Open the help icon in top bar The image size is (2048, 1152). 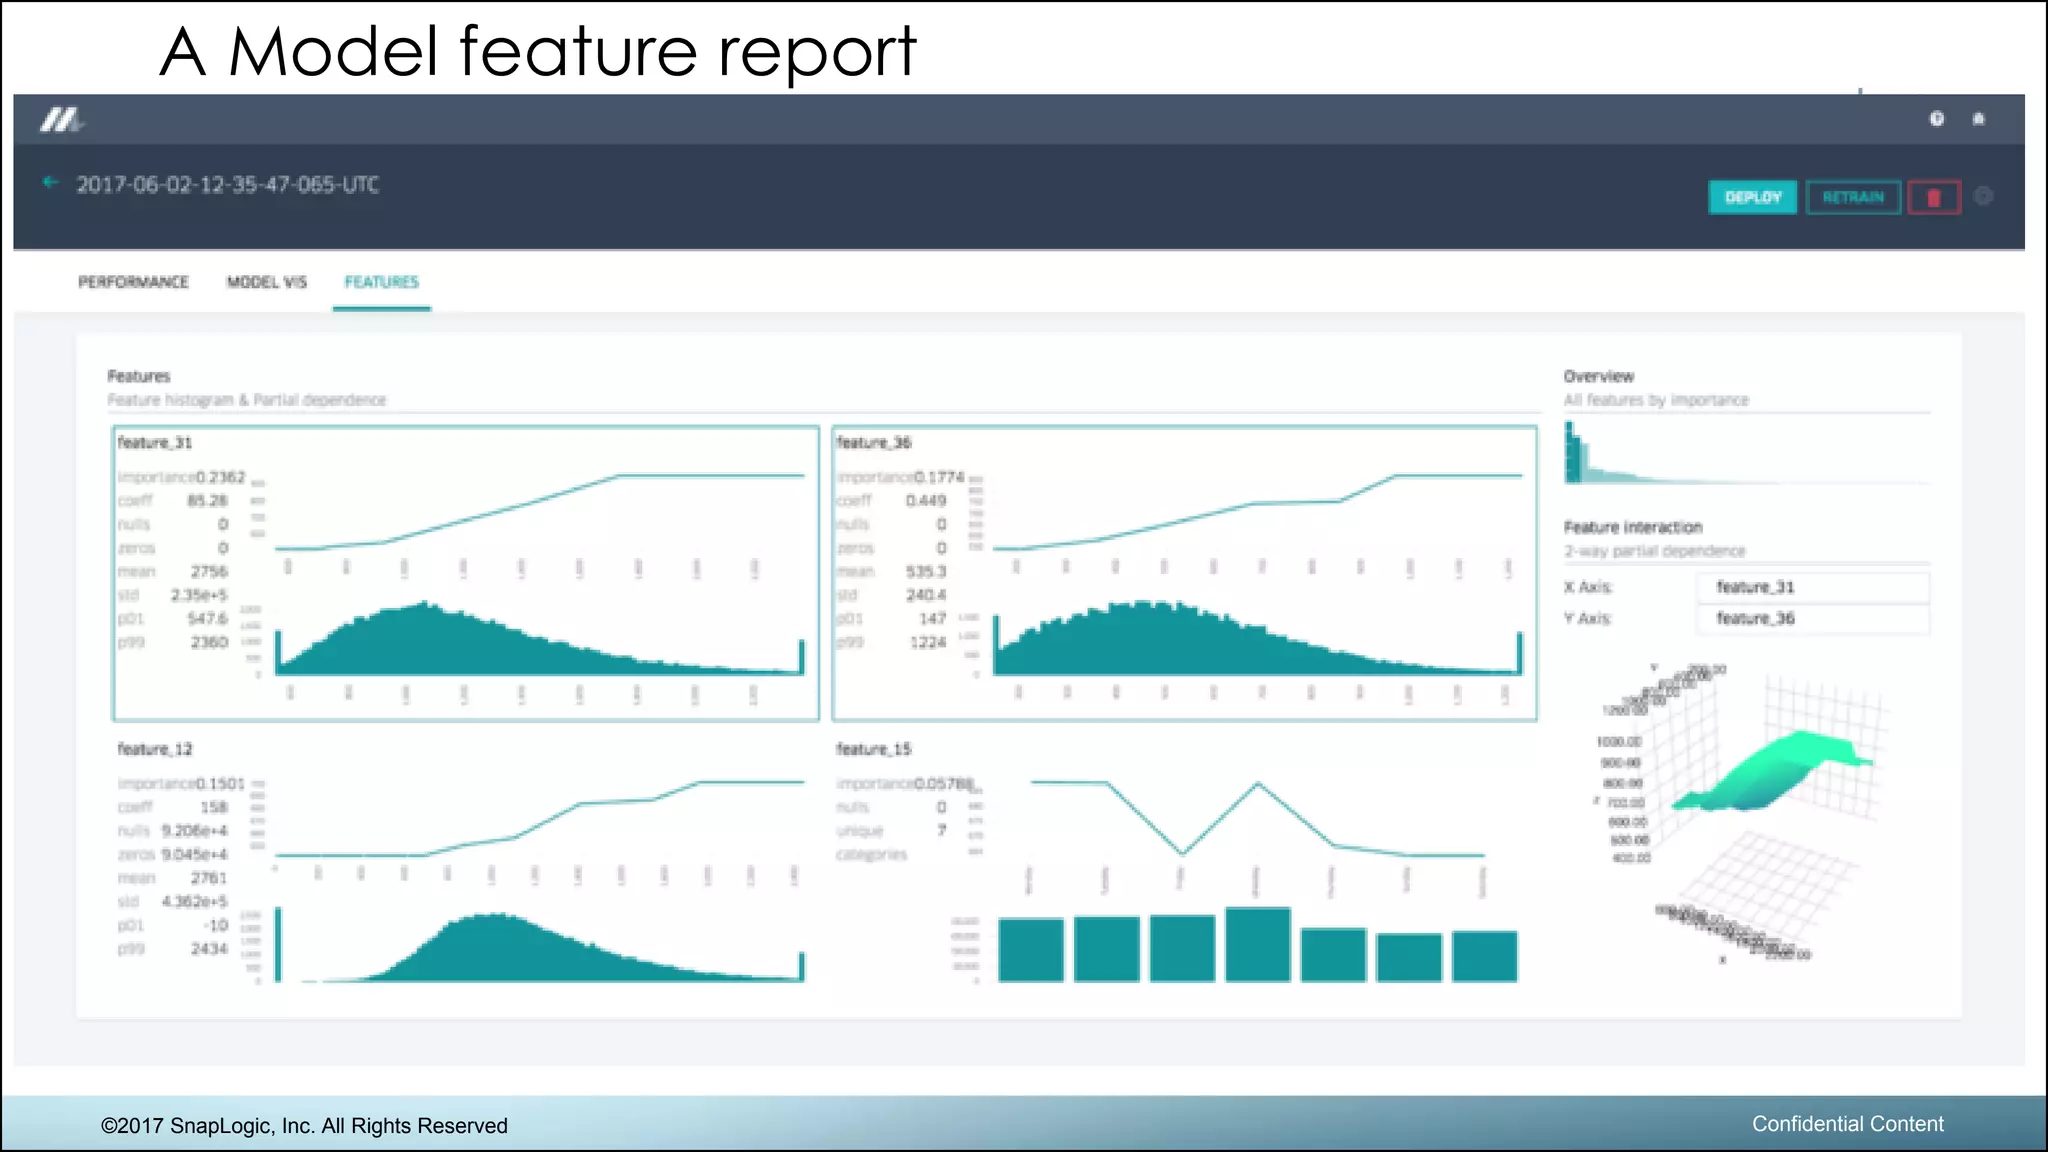1937,119
